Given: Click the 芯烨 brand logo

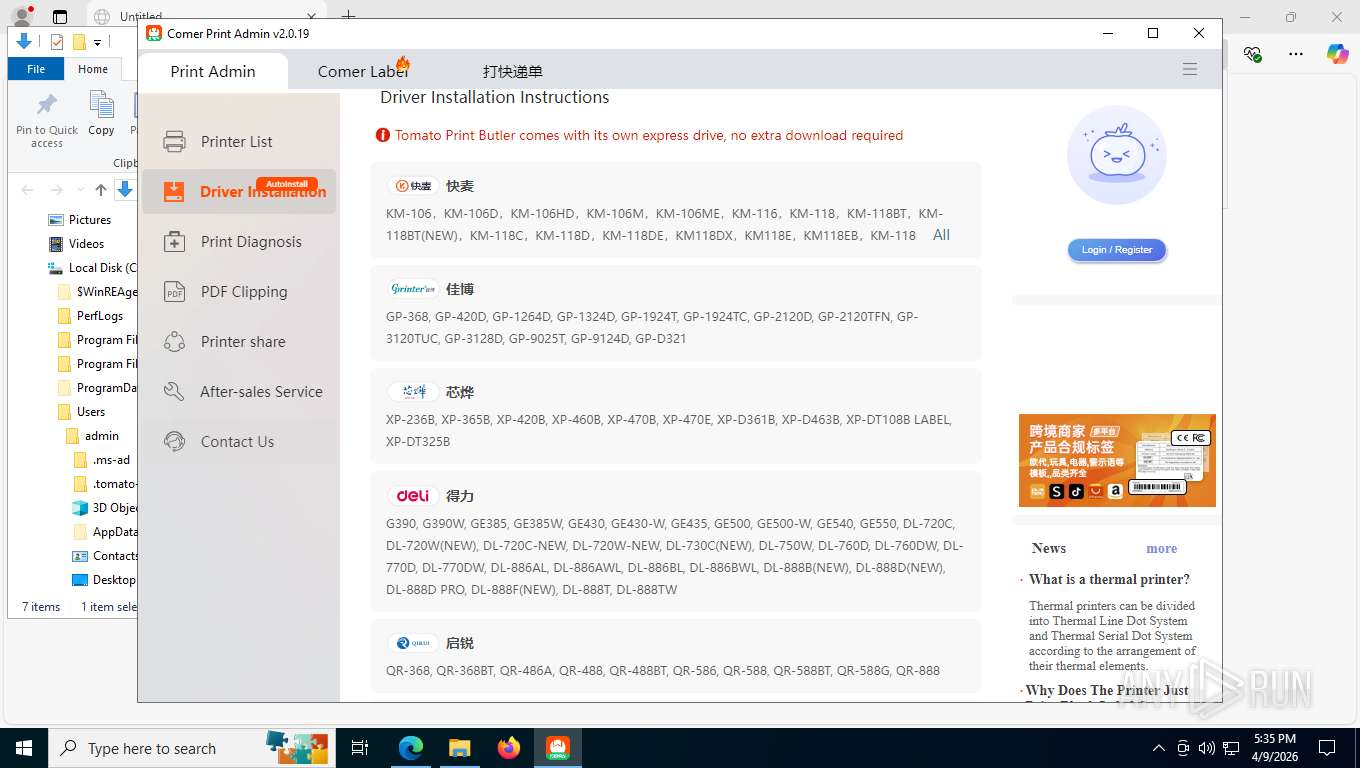Looking at the screenshot, I should coord(413,392).
